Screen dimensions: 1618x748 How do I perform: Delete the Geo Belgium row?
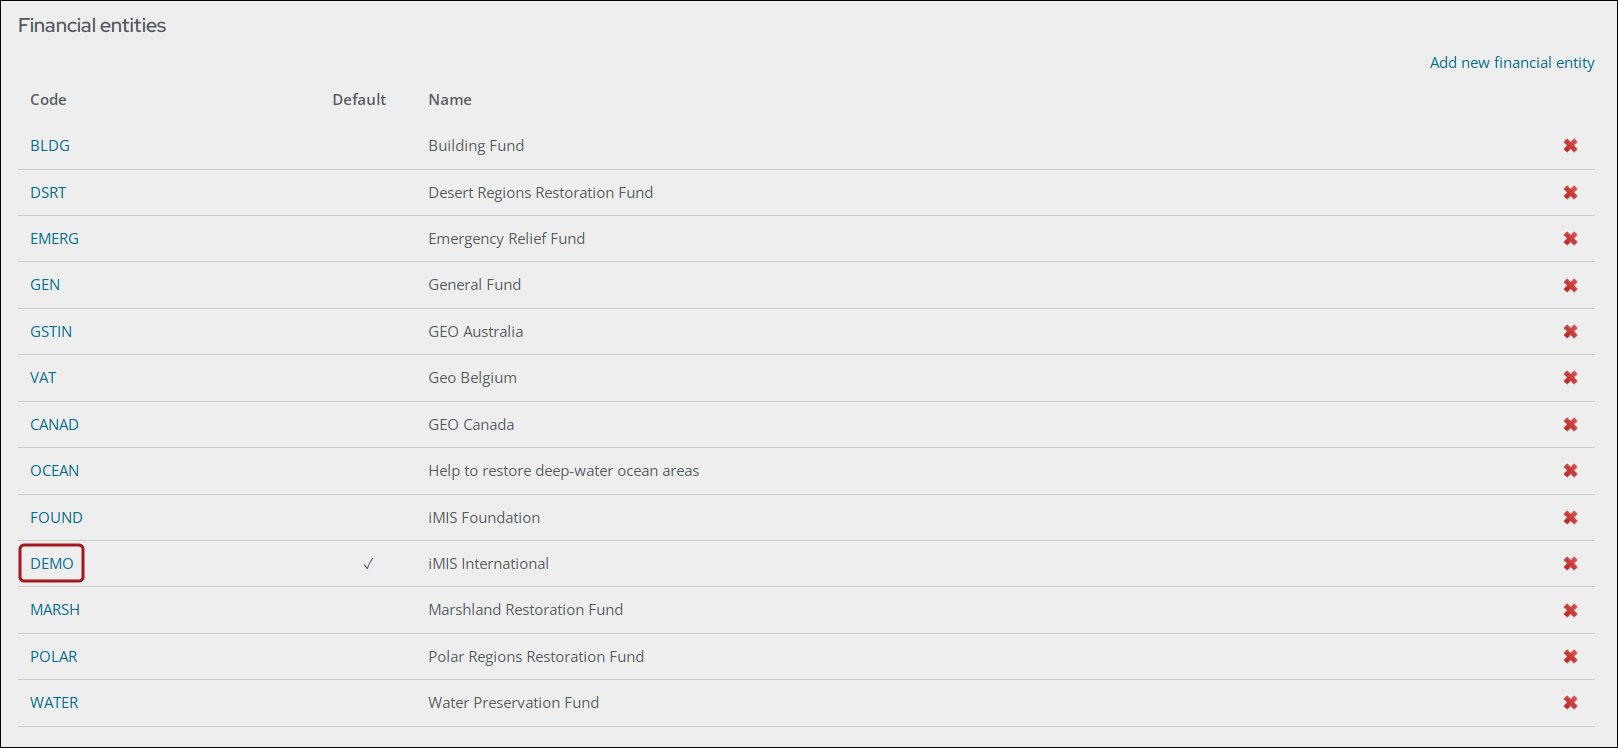click(x=1570, y=378)
